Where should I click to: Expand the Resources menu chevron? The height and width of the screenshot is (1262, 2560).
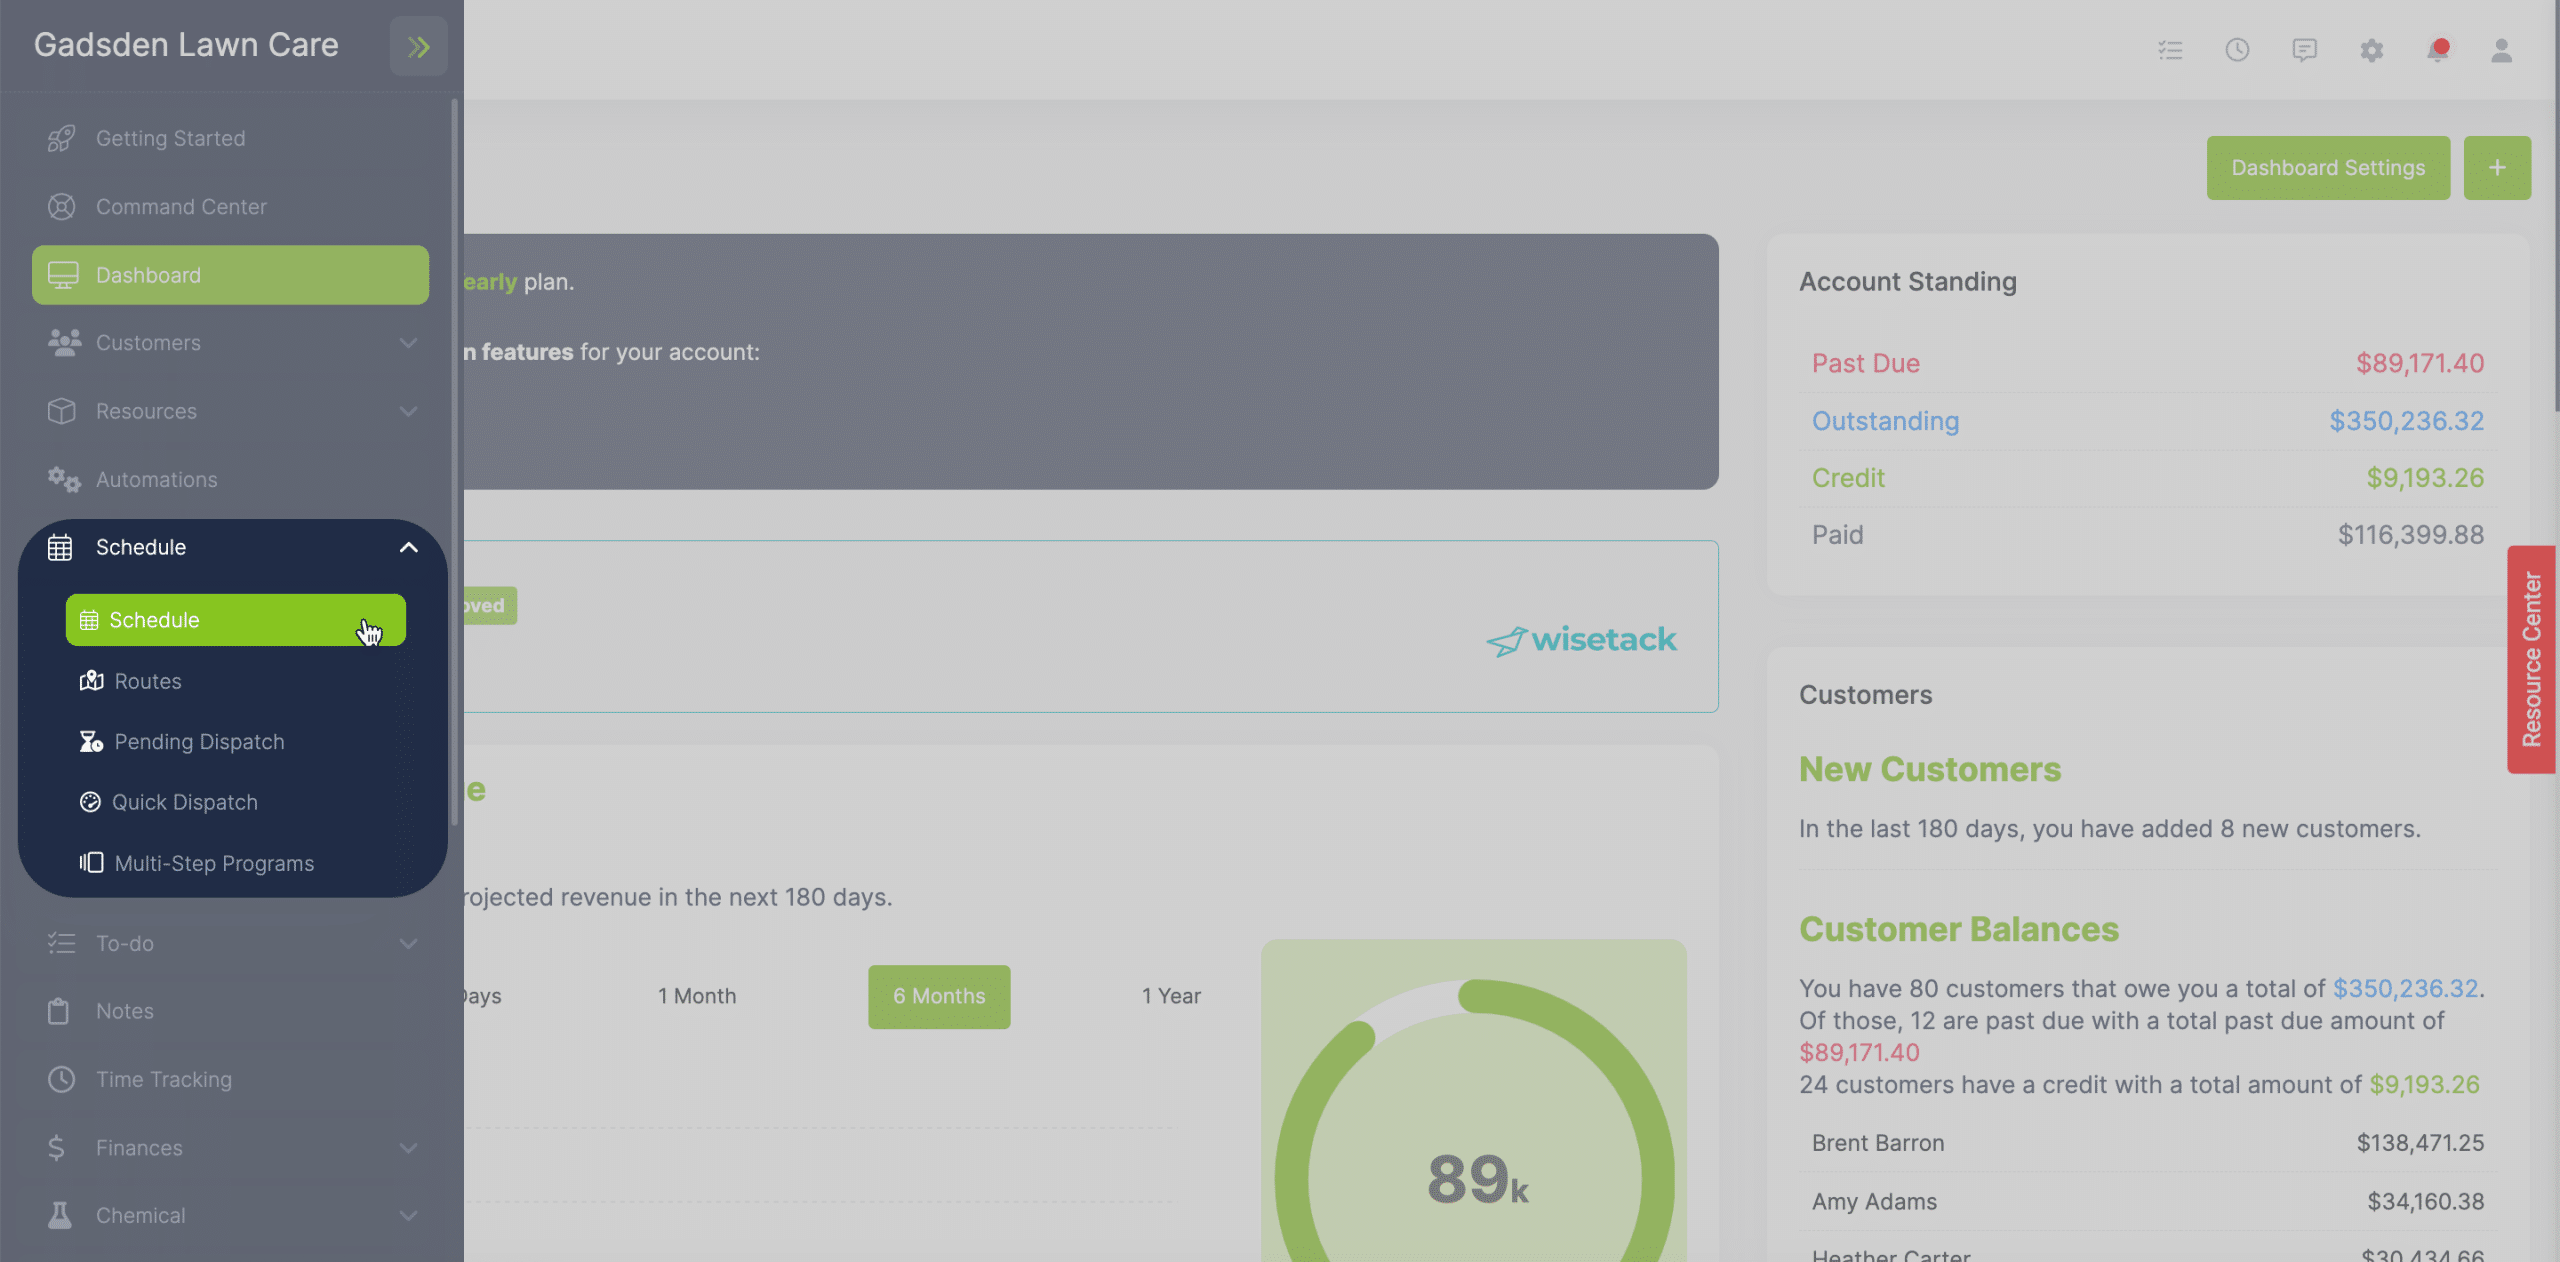pyautogui.click(x=408, y=411)
